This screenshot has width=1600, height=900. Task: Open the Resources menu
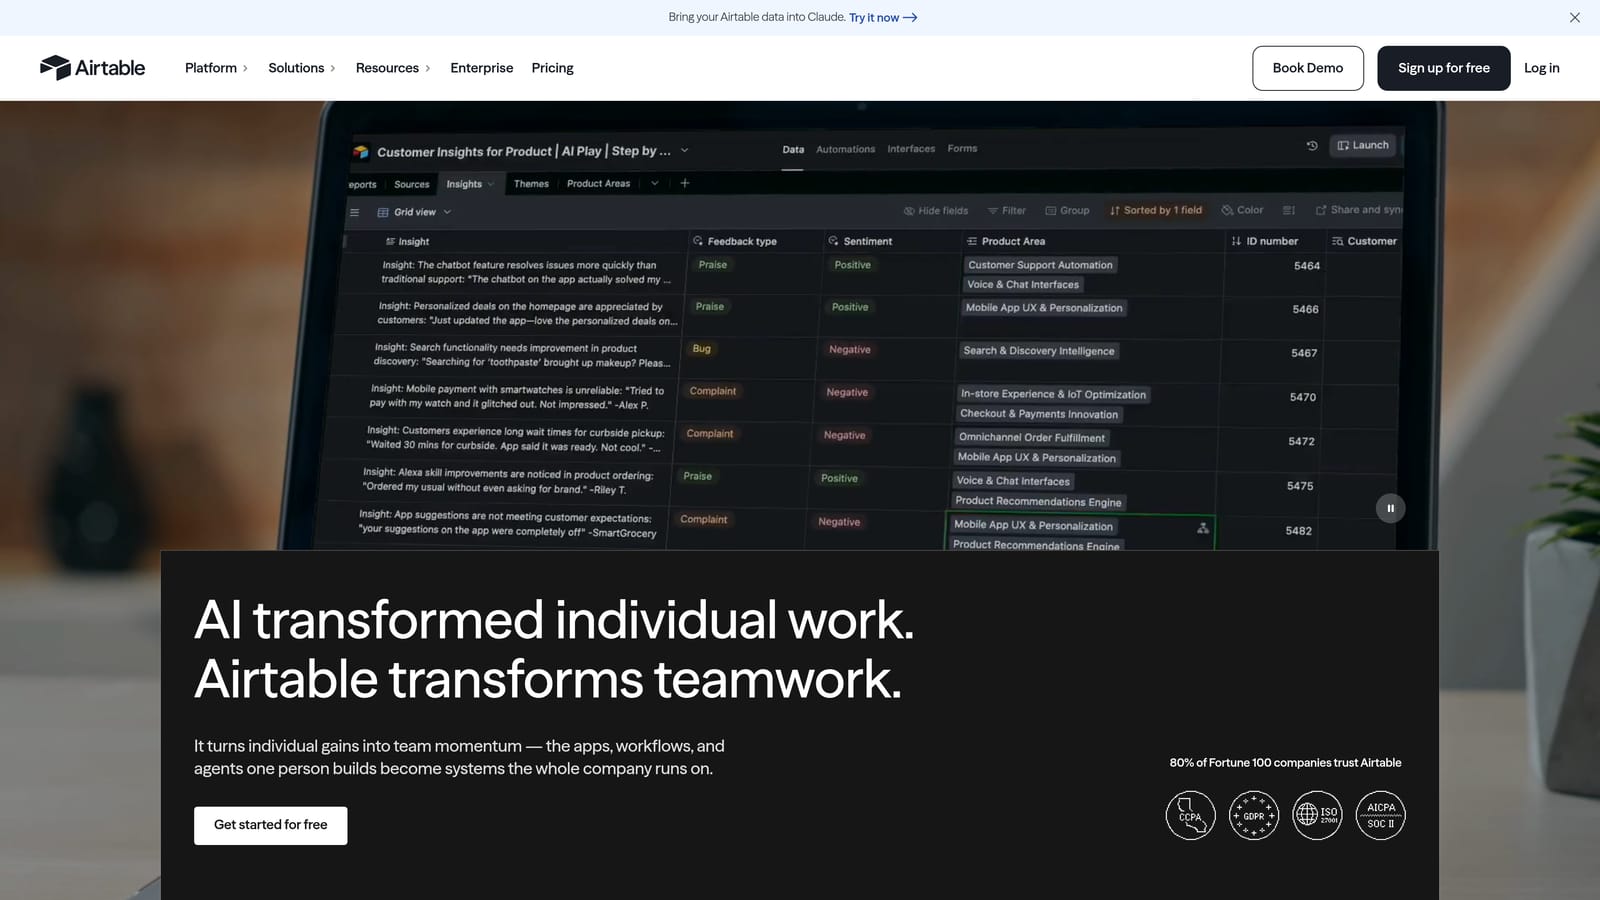point(393,68)
